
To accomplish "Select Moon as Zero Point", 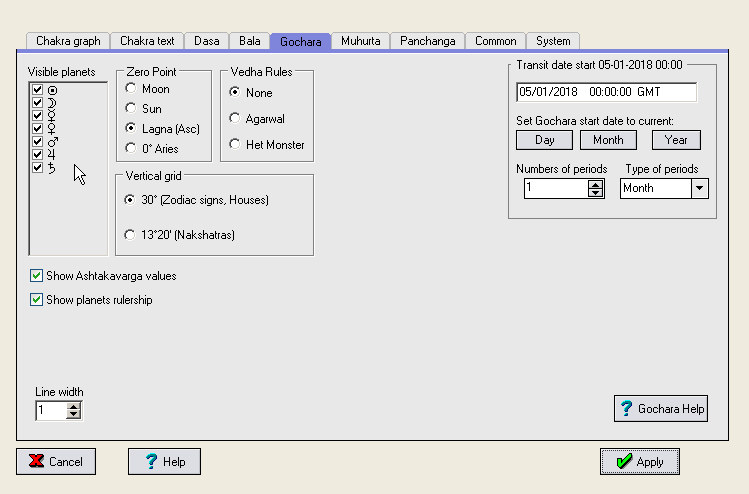I will tap(130, 90).
